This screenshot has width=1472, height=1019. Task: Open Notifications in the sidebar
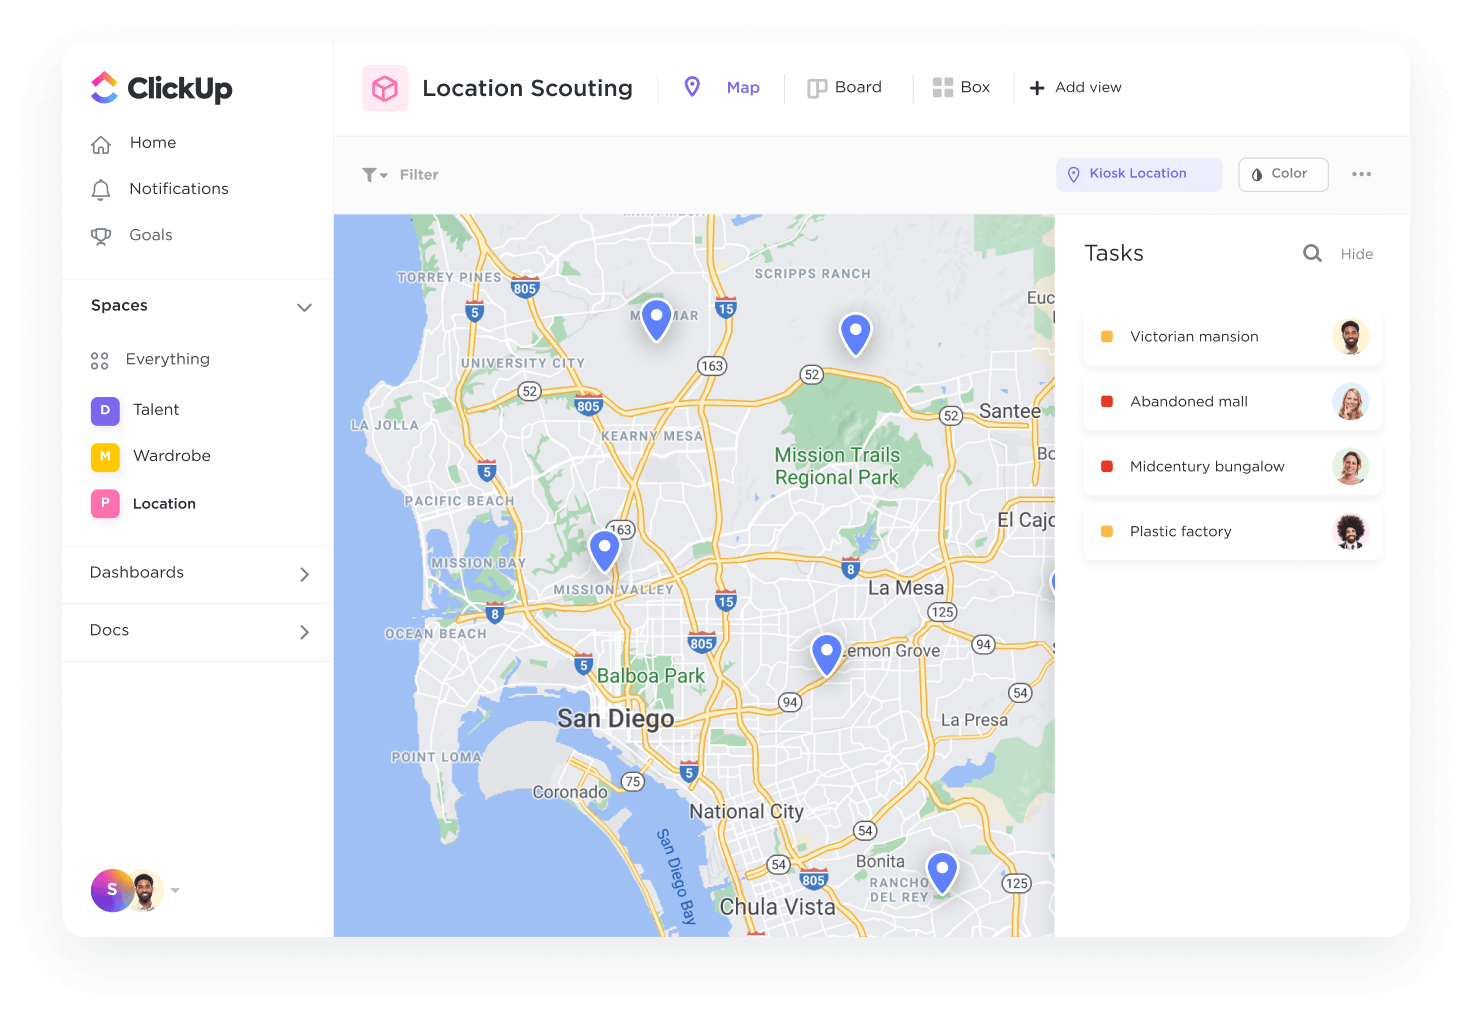pyautogui.click(x=179, y=189)
